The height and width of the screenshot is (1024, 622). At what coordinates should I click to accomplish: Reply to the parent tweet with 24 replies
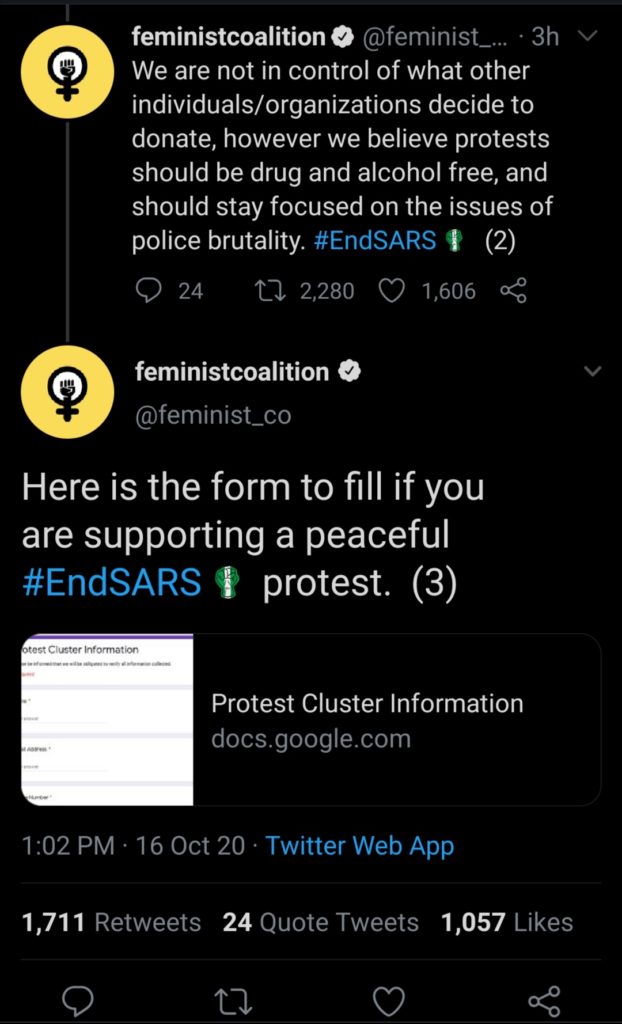click(x=148, y=291)
